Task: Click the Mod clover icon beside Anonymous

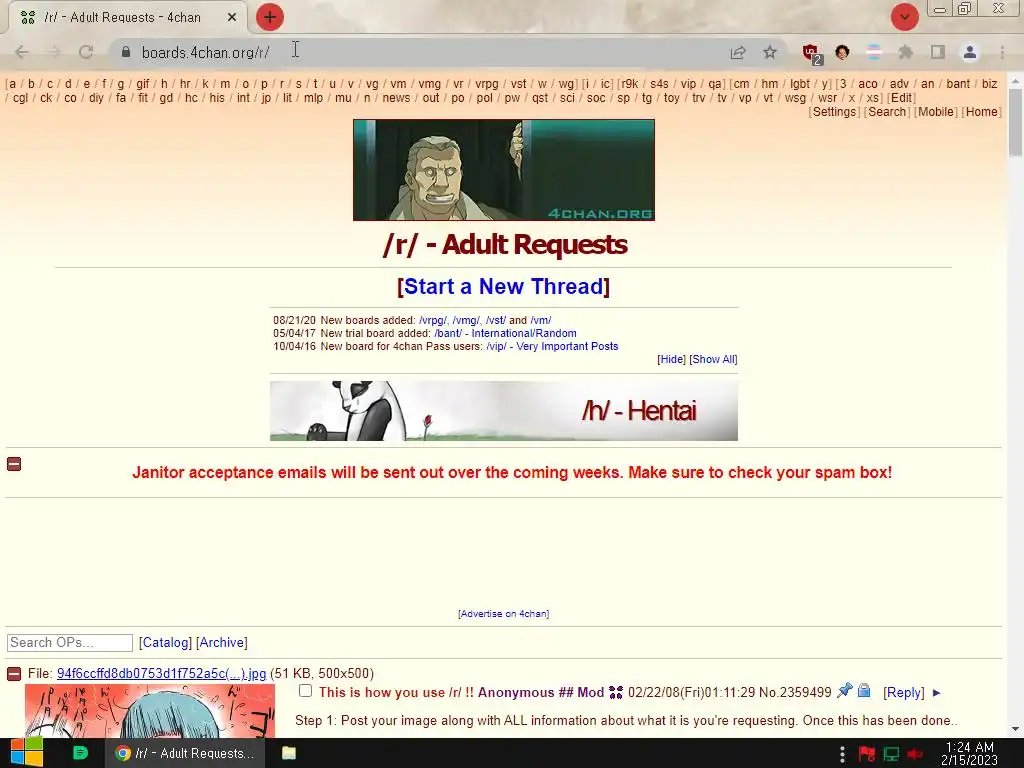Action: (616, 692)
